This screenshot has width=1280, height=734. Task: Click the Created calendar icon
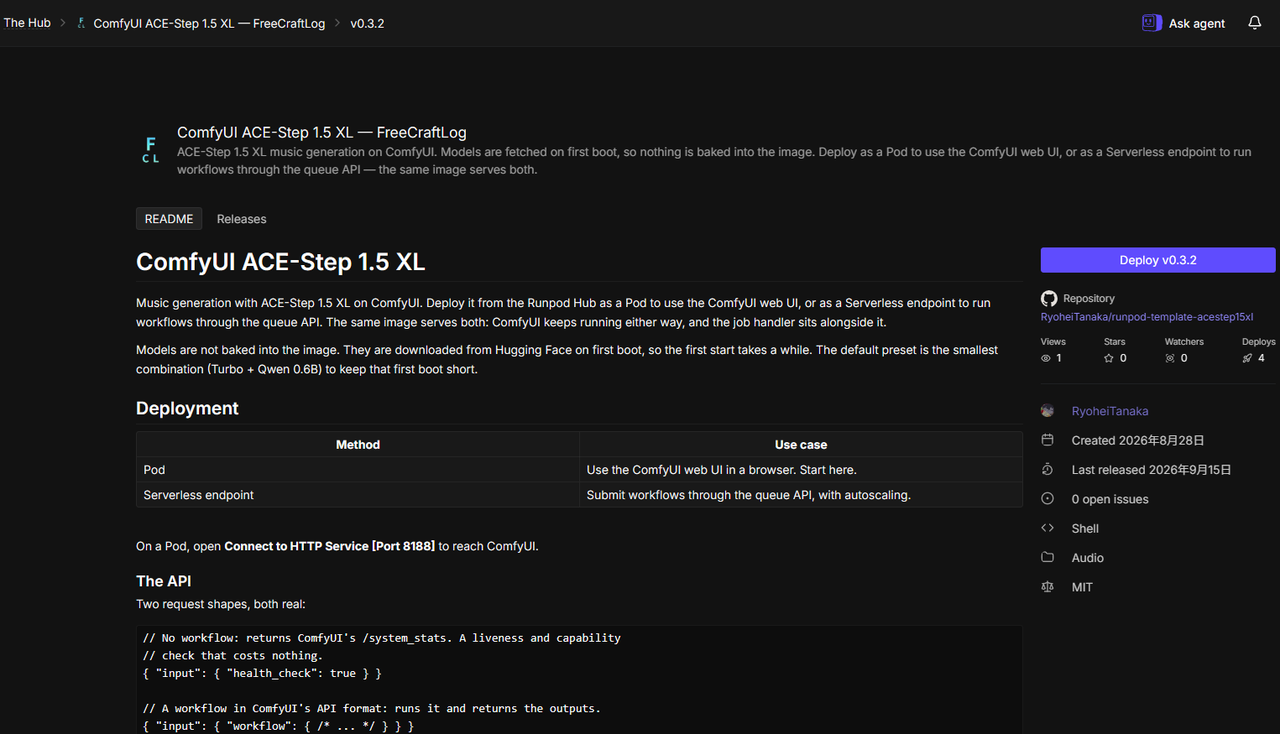1047,440
